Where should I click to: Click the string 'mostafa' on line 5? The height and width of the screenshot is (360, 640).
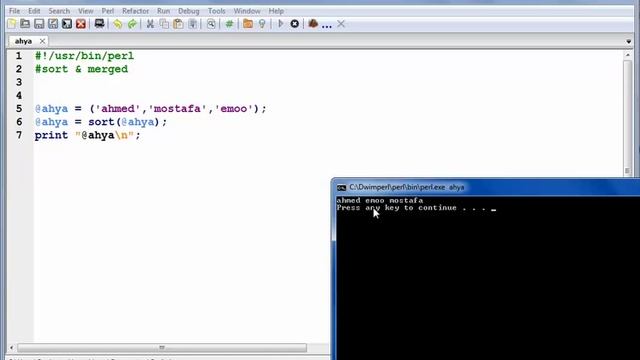177,109
